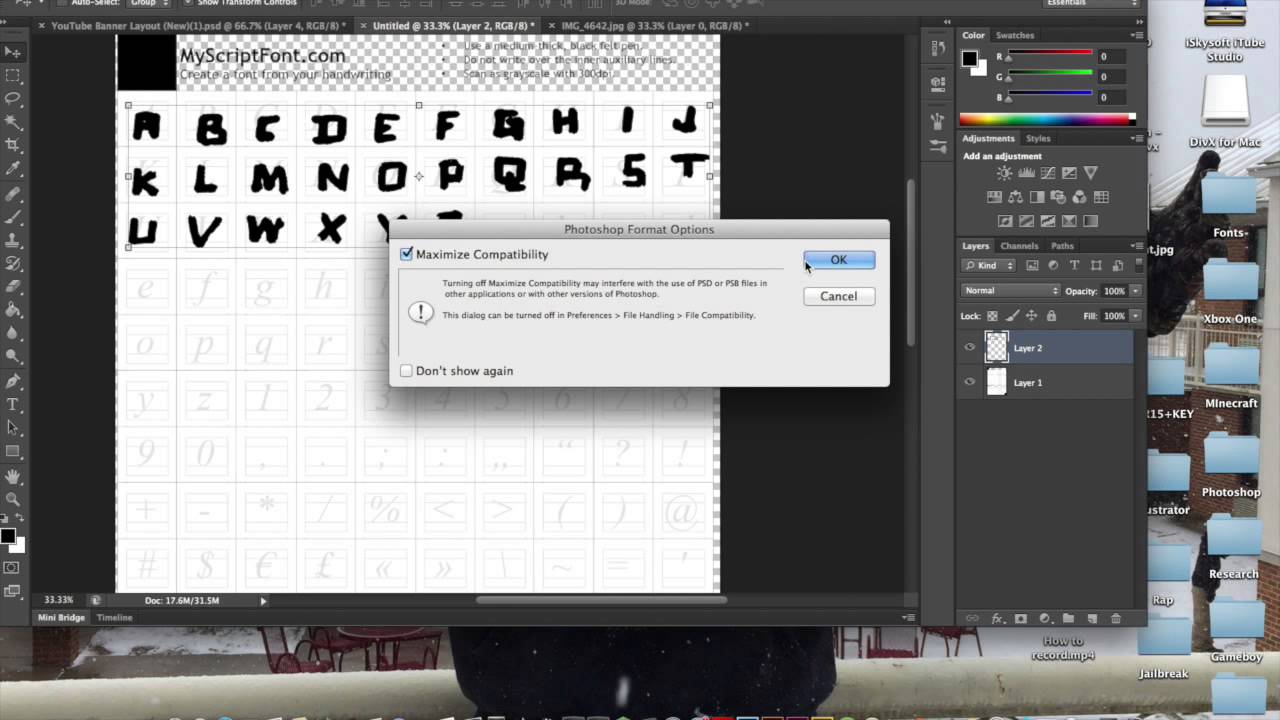The image size is (1280, 720).
Task: Expand the Opacity slider dropdown arrow
Action: [x=1135, y=291]
